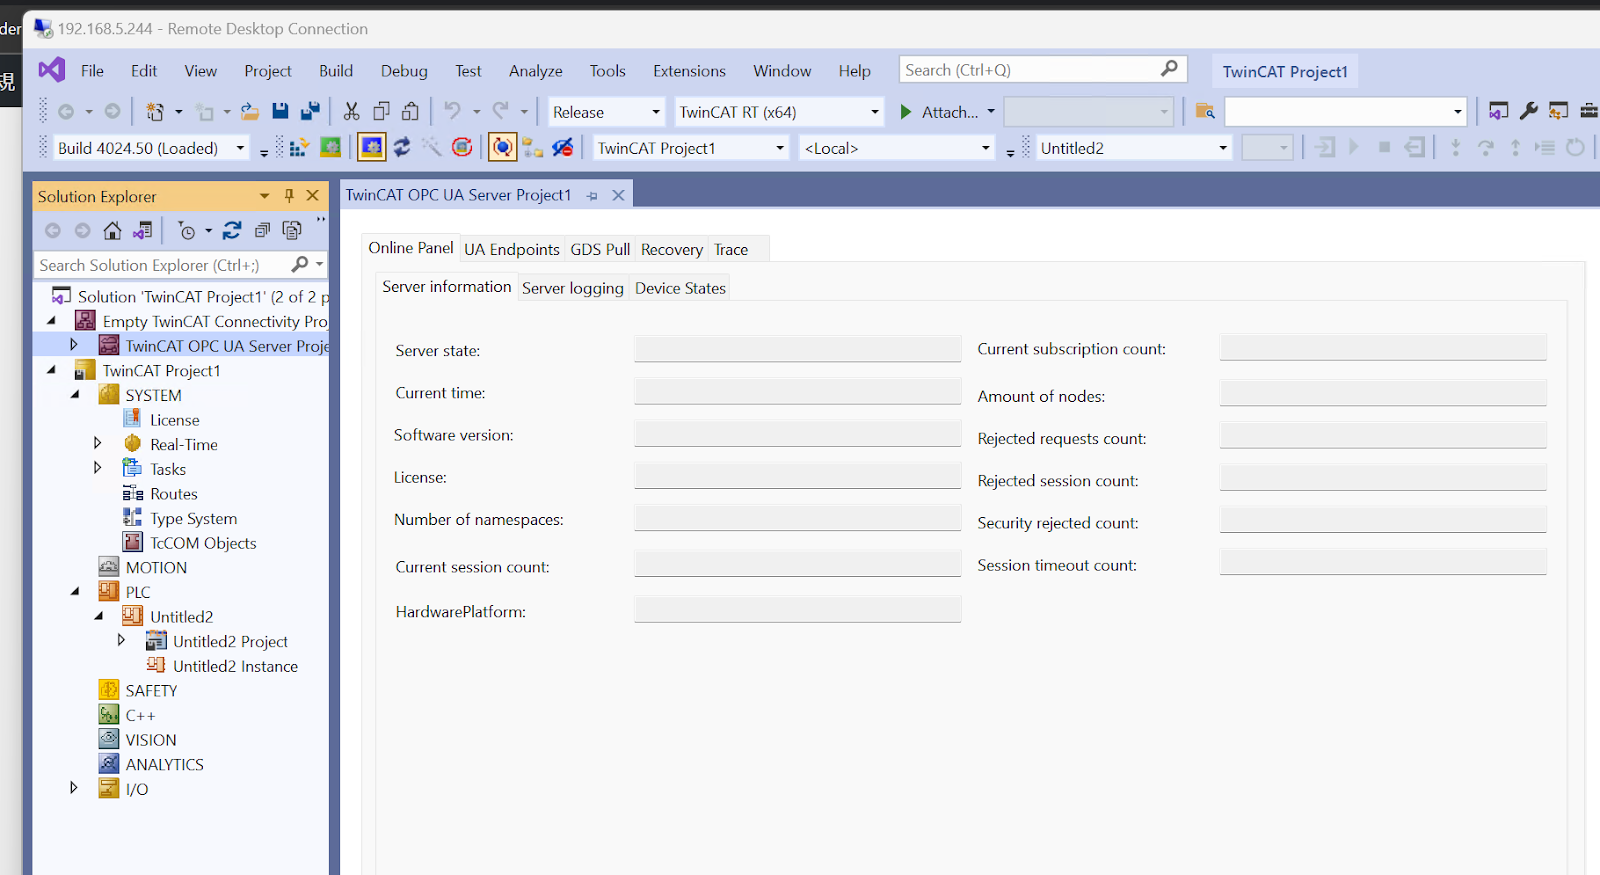Select the MOTION tree node
The height and width of the screenshot is (875, 1600).
pyautogui.click(x=156, y=567)
